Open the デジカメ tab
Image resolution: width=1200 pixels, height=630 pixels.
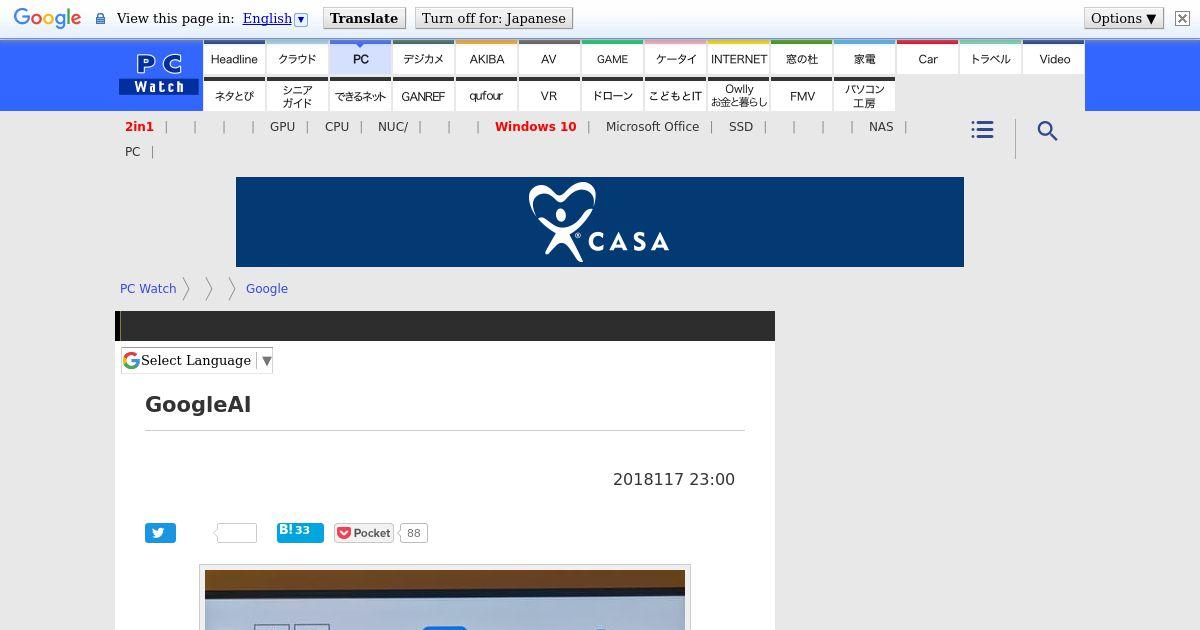(x=423, y=58)
